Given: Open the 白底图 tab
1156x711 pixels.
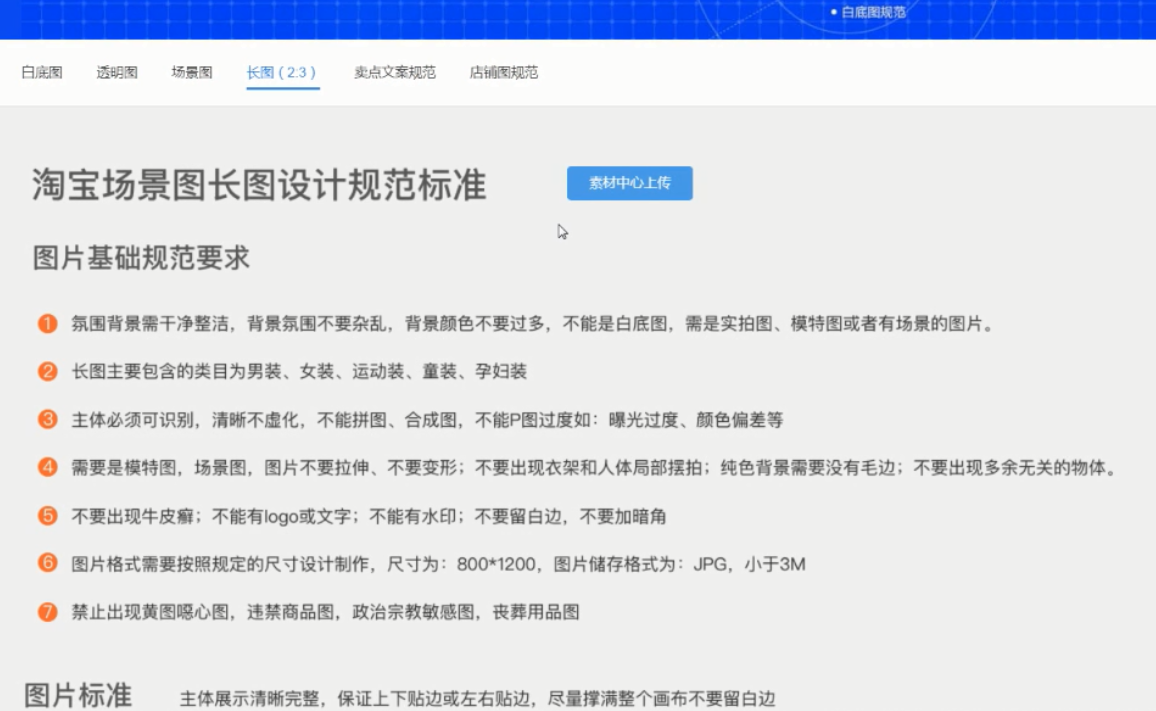Looking at the screenshot, I should tap(42, 73).
